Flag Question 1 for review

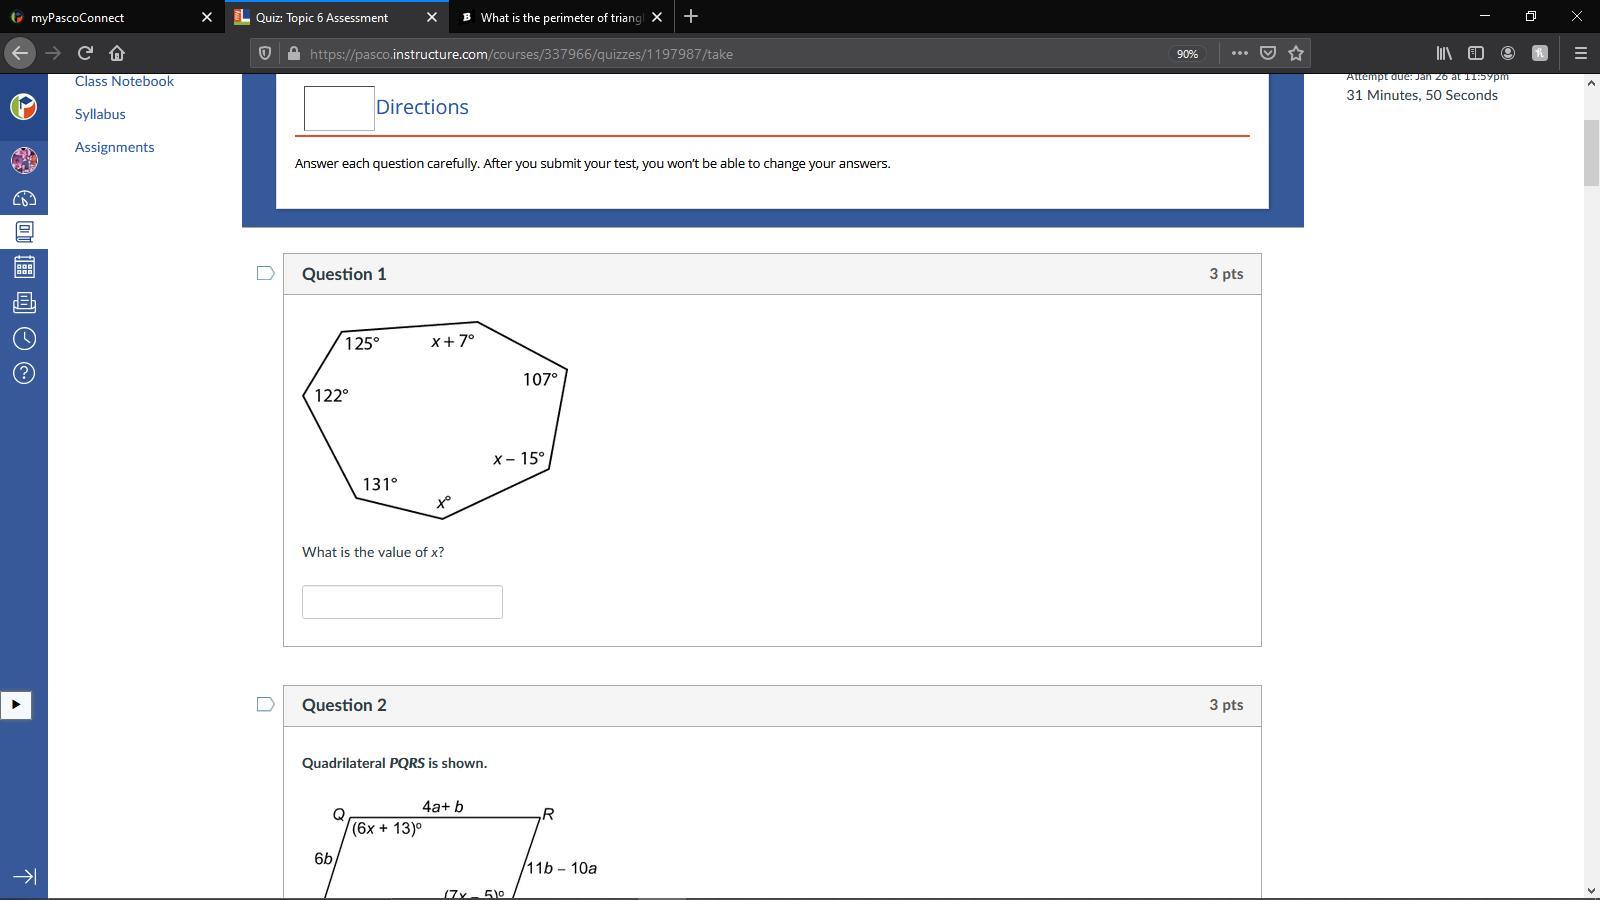point(265,274)
